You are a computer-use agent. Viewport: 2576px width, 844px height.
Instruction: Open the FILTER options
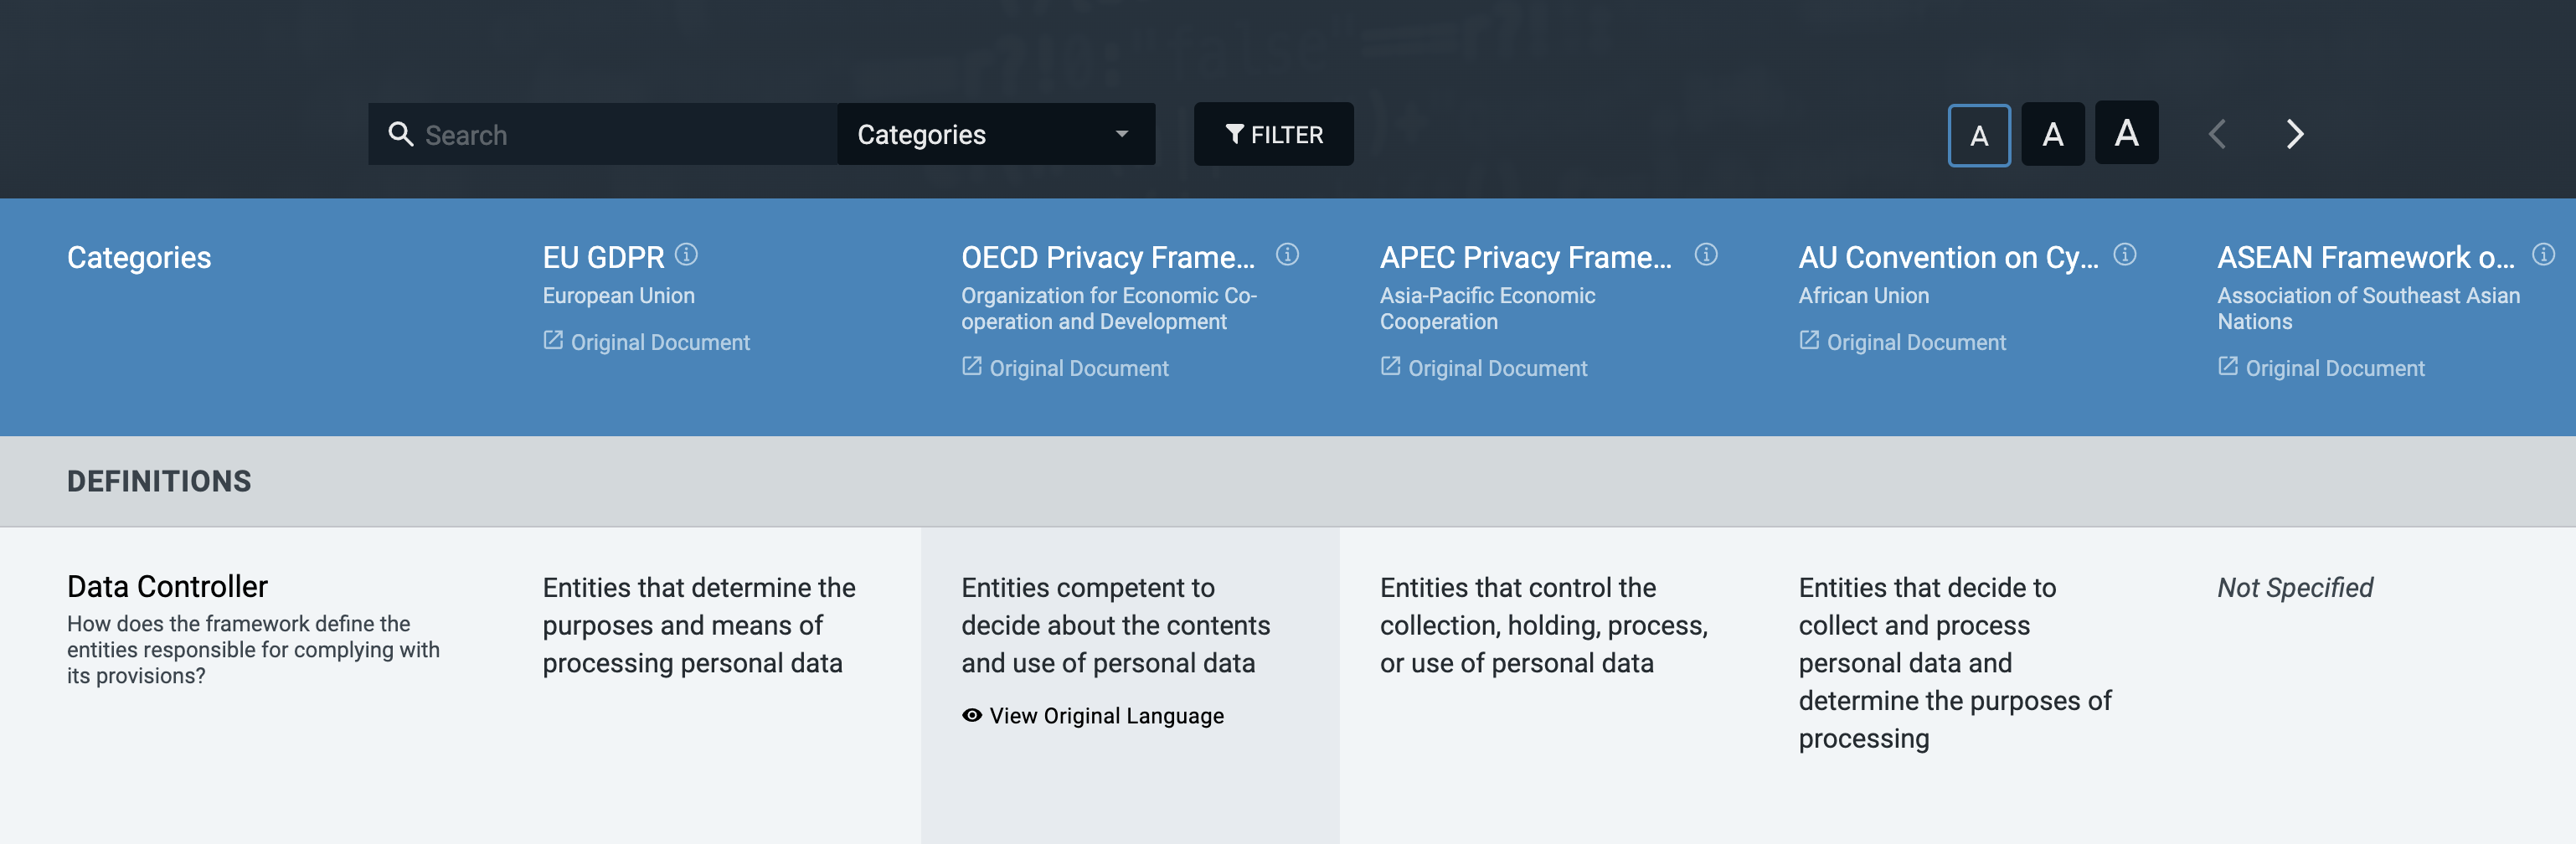click(1273, 134)
